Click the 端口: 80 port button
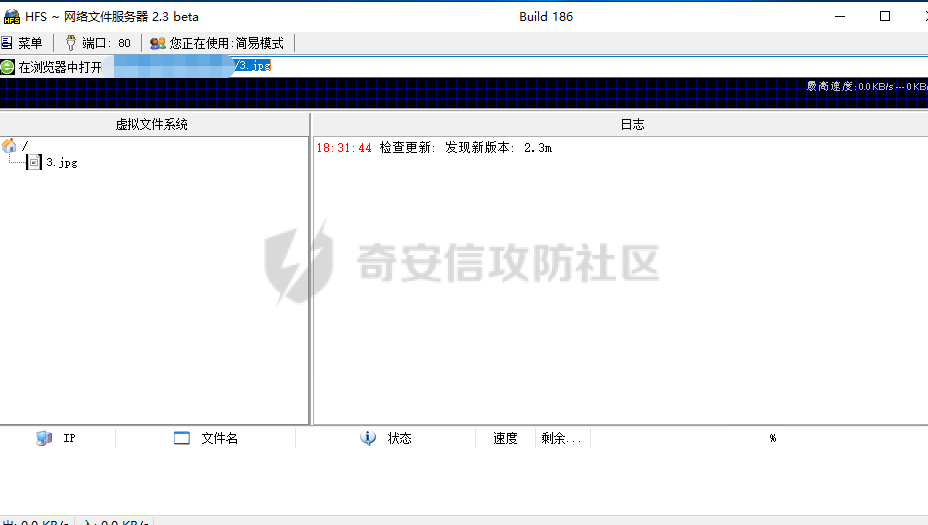The width and height of the screenshot is (928, 525). [98, 43]
